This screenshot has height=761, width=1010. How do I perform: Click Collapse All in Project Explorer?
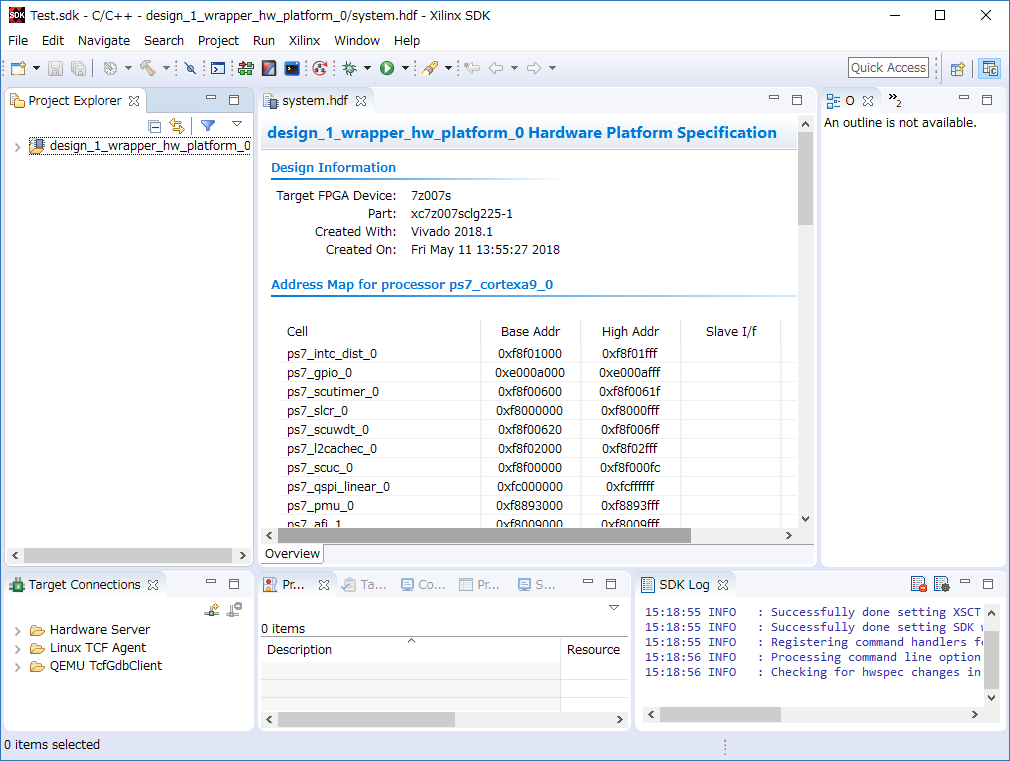(x=155, y=126)
